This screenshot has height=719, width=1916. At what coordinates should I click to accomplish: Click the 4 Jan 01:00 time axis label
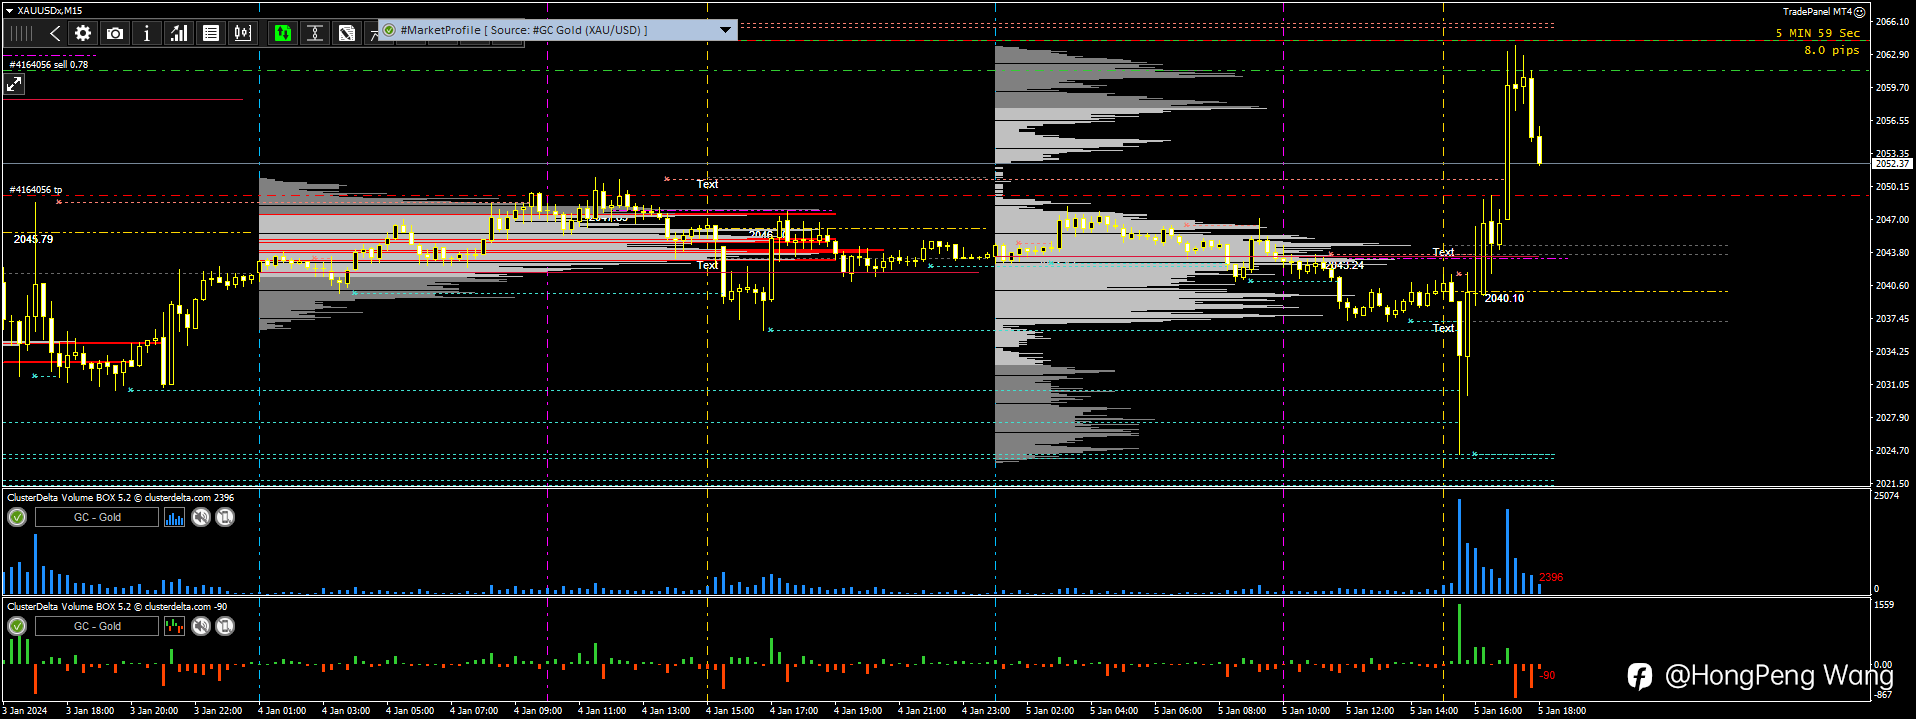click(x=282, y=711)
